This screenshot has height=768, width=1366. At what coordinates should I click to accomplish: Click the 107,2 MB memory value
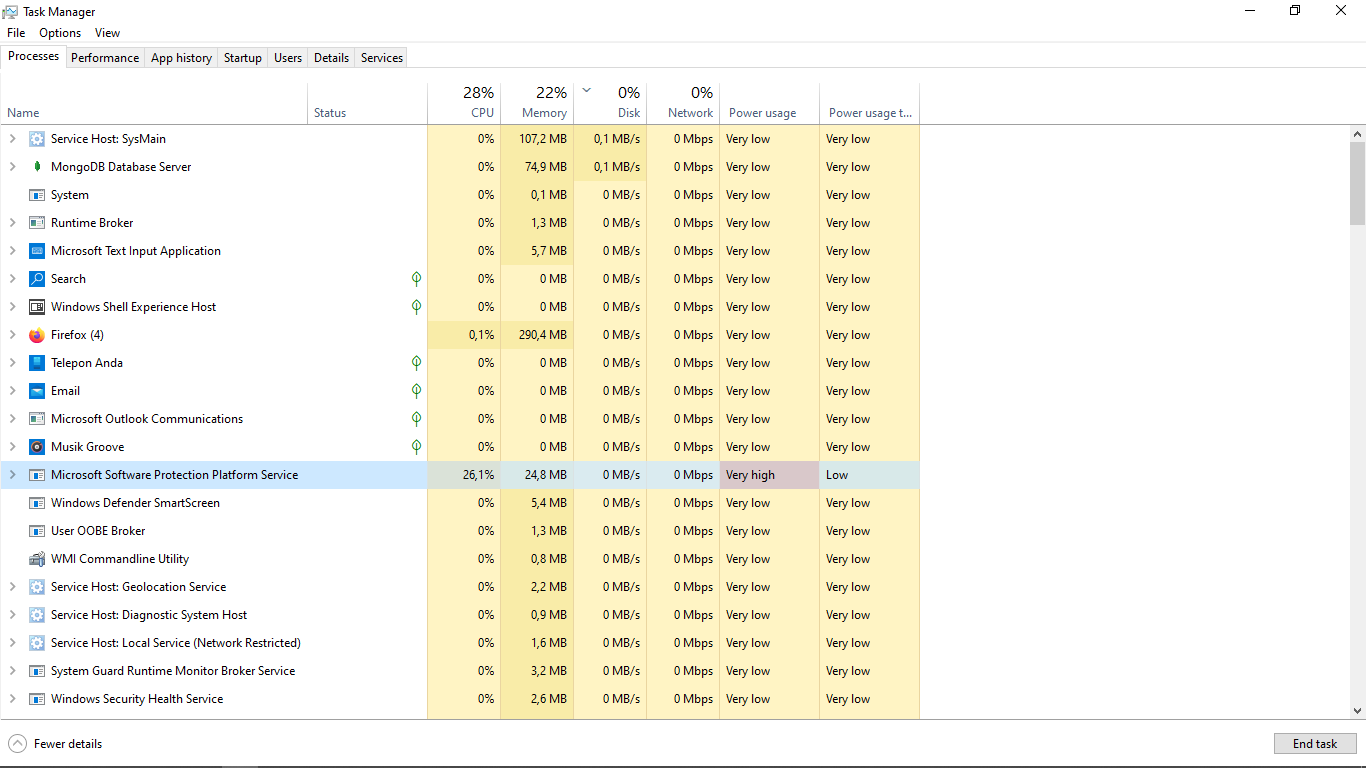[543, 139]
